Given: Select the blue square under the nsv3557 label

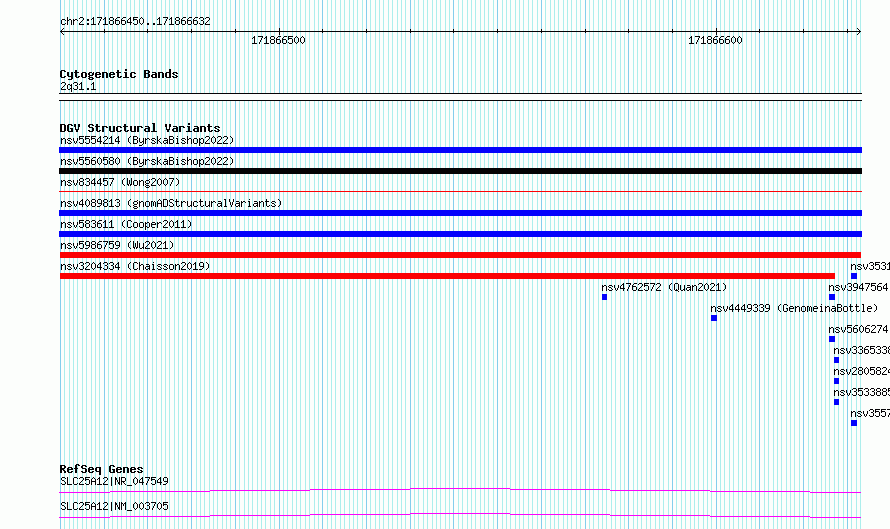Looking at the screenshot, I should tap(854, 423).
